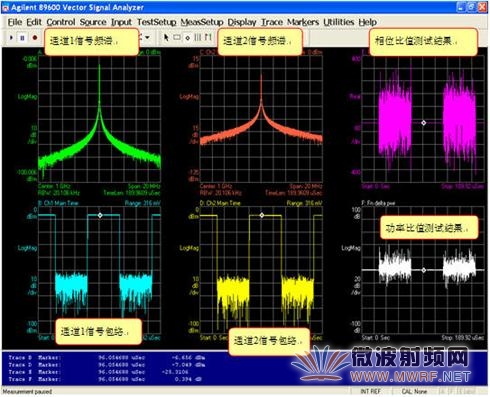Viewport: 490px width, 397px height.
Task: Select the rectangle zoom box tool
Action: [177, 37]
